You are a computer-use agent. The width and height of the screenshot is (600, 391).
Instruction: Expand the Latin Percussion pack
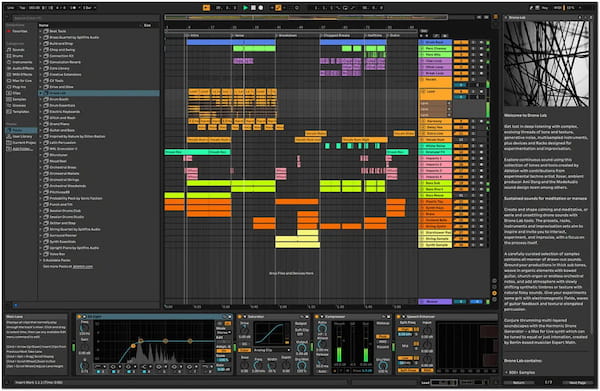41,143
